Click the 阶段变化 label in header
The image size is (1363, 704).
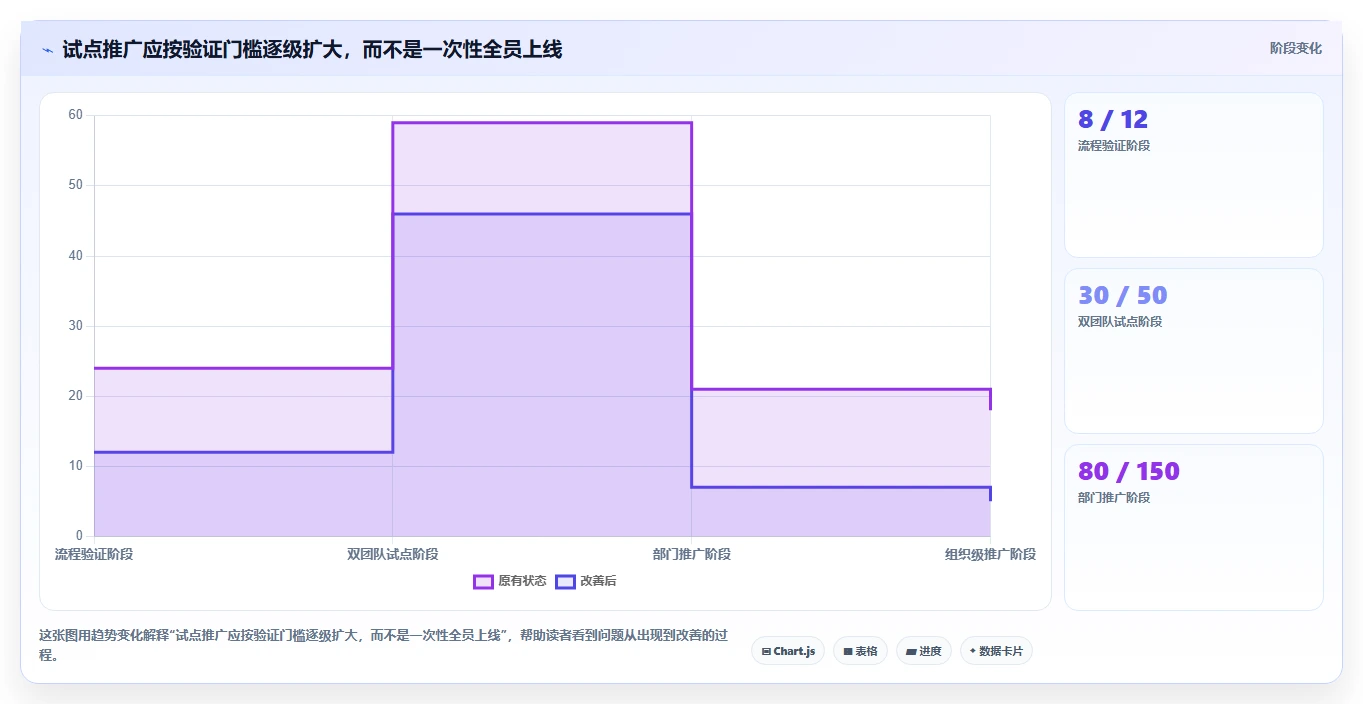1295,48
